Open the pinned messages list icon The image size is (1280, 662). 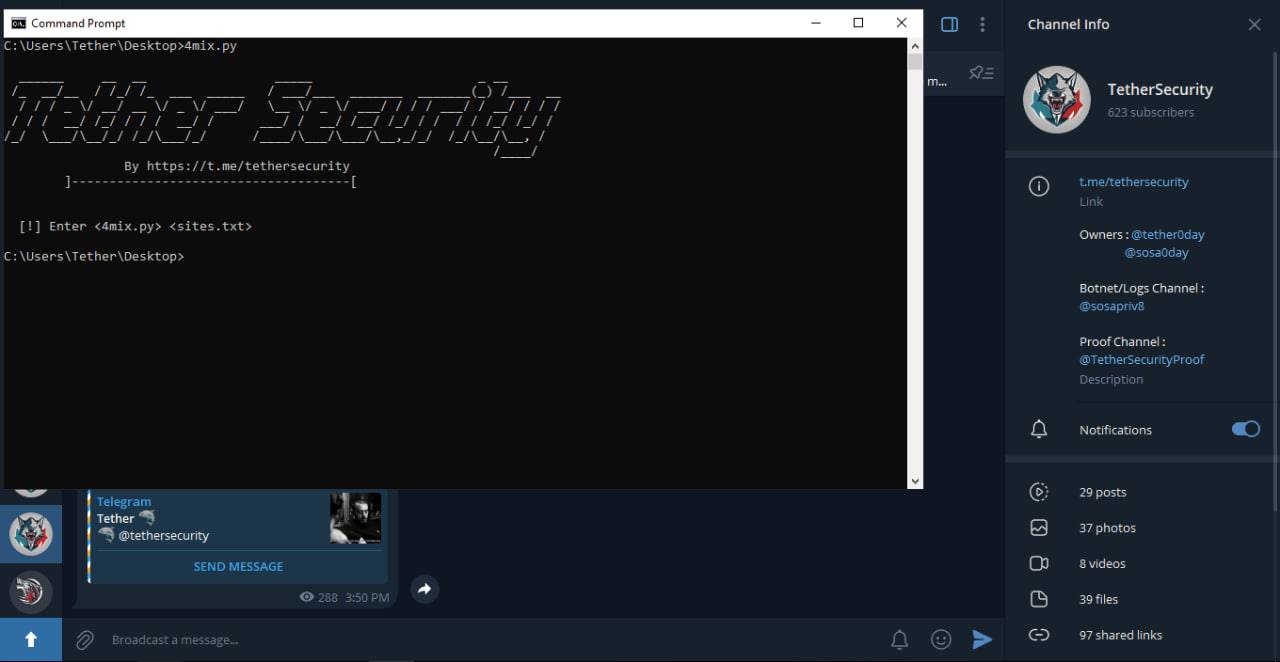pyautogui.click(x=981, y=73)
